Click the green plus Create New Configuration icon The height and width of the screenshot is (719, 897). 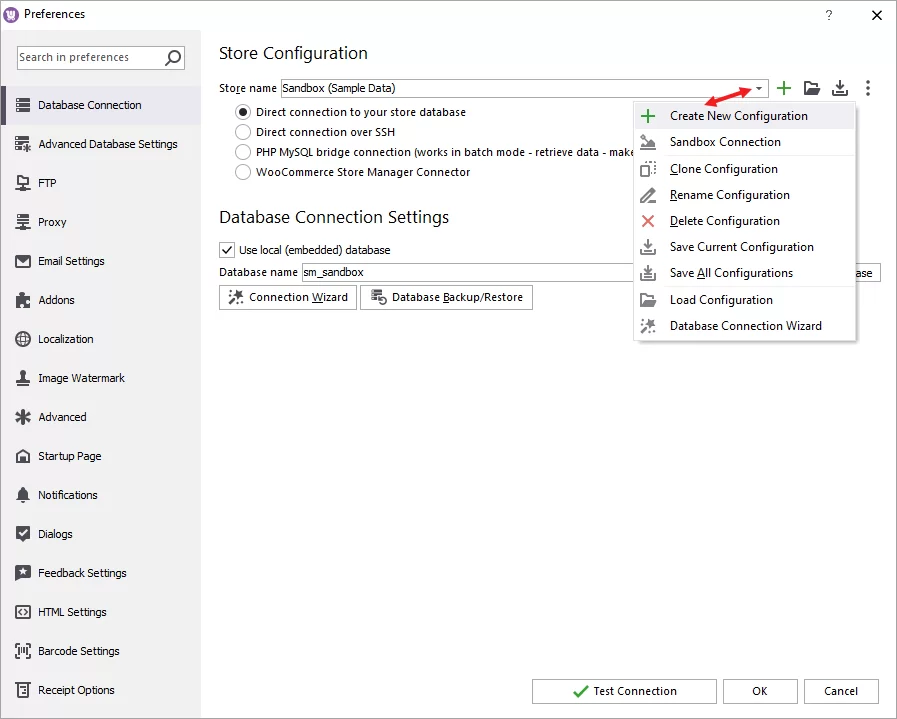pyautogui.click(x=784, y=88)
